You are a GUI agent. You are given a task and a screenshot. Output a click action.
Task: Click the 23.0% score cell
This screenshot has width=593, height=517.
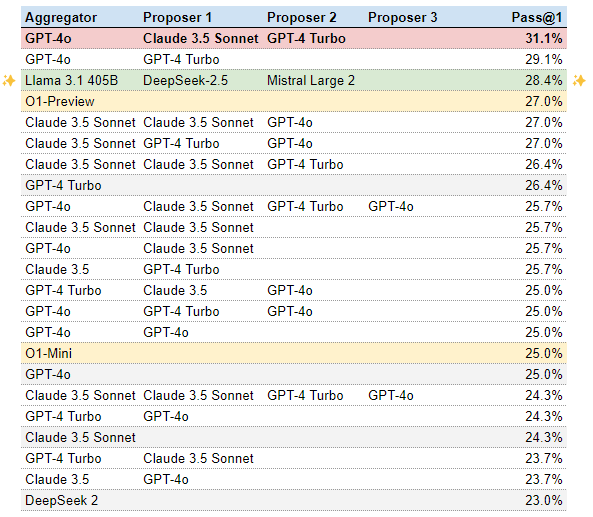coord(543,500)
